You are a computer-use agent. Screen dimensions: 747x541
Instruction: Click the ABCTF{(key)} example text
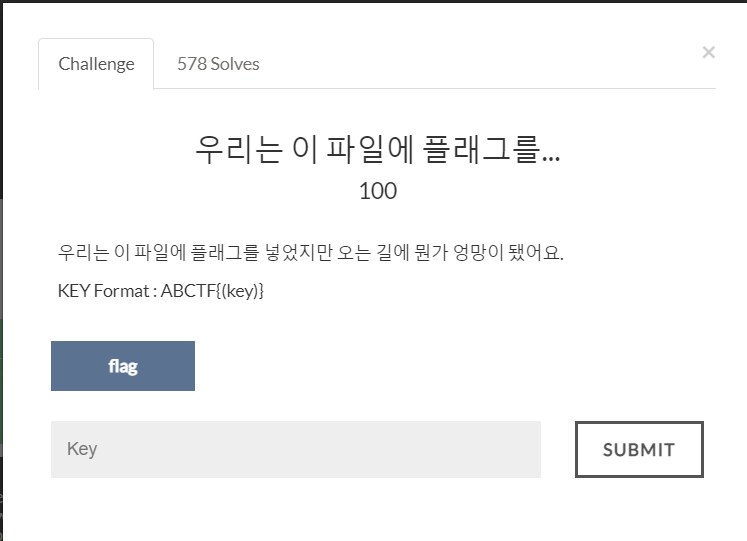pos(212,291)
